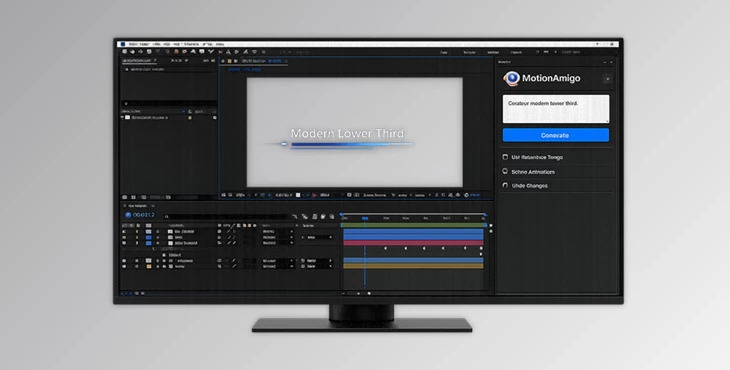Viewport: 730px width, 370px height.
Task: Open the blend mode dropdown of the first layer
Action: [278, 231]
